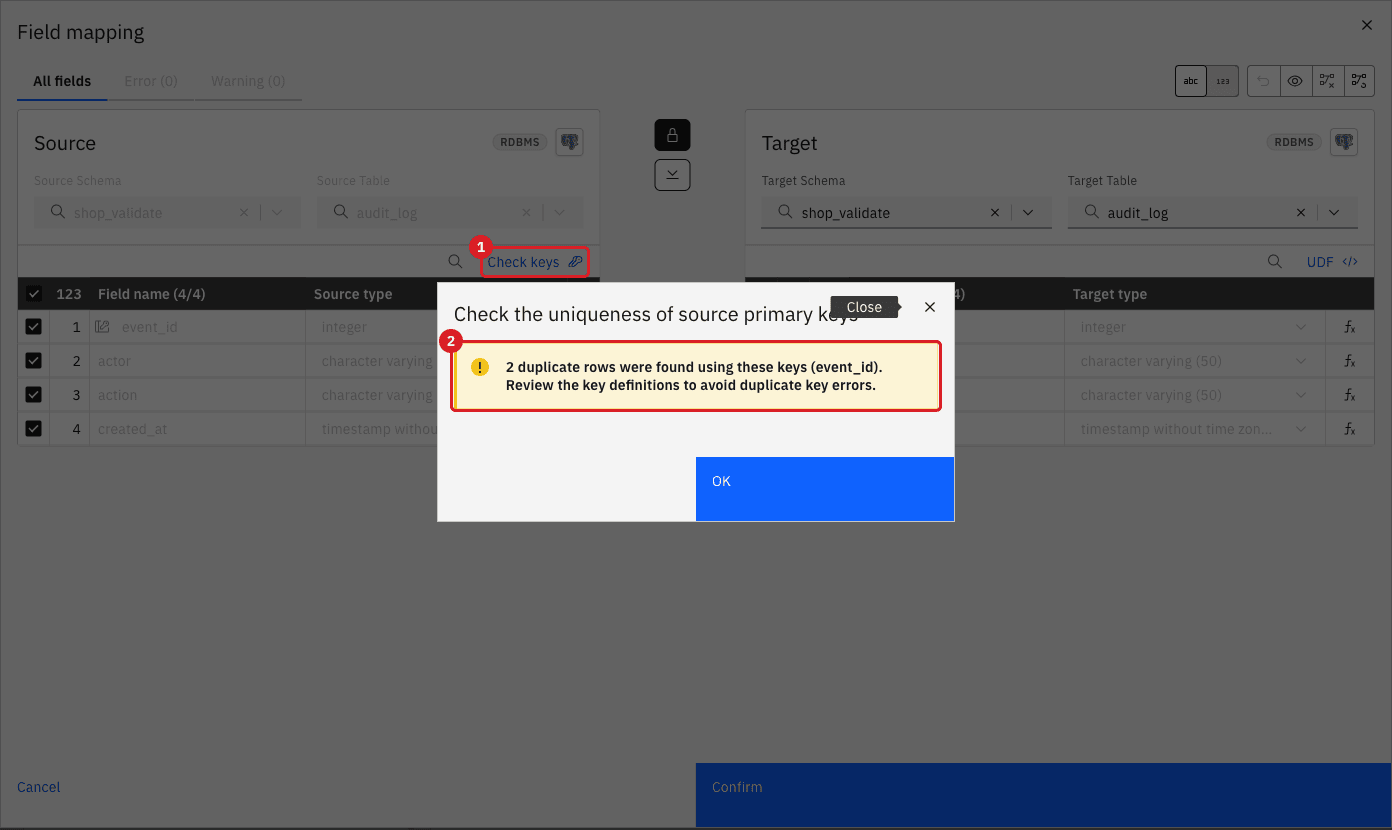Open the search icon in Target panel
The width and height of the screenshot is (1392, 830).
[1275, 262]
